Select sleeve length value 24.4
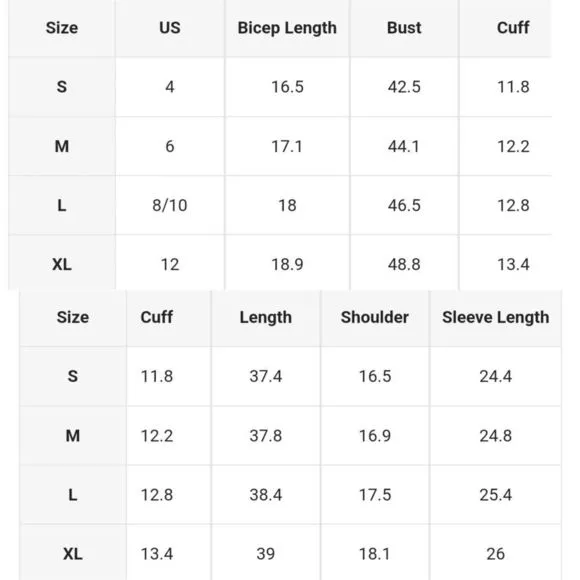580x580 pixels. (496, 377)
